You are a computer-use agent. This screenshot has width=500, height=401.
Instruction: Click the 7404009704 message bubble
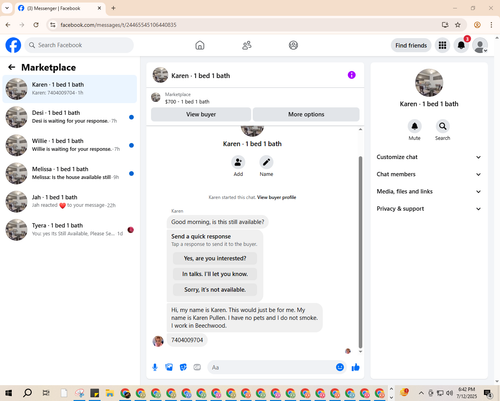(x=187, y=340)
